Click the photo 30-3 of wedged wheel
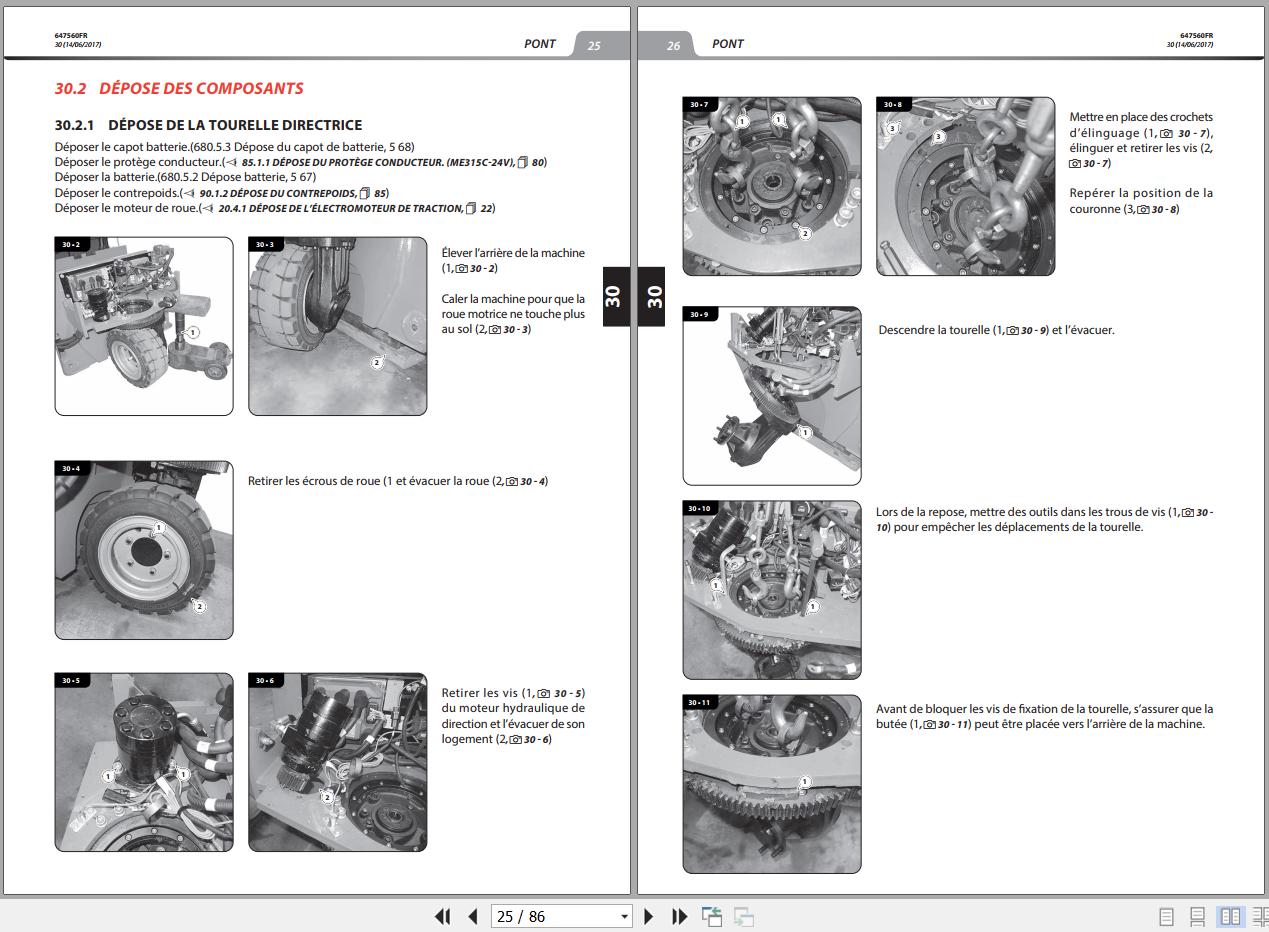The image size is (1269, 932). point(338,326)
